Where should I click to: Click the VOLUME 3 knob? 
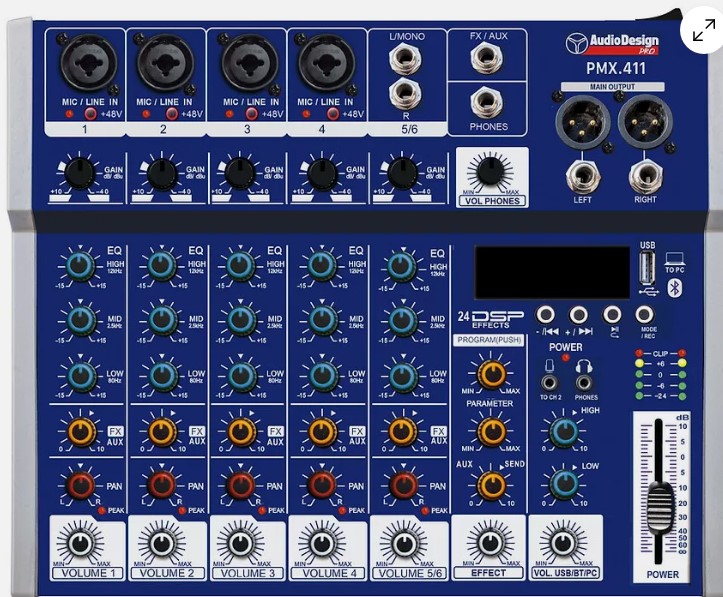click(241, 544)
